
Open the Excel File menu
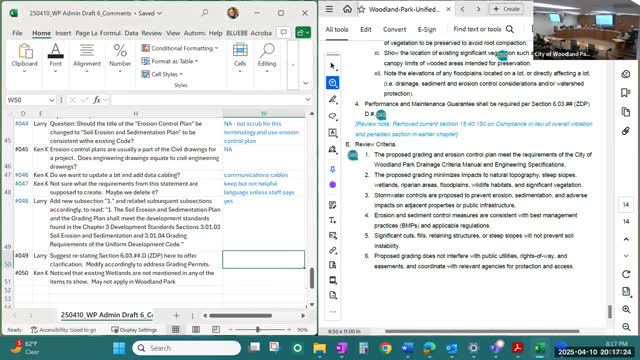pyautogui.click(x=17, y=33)
